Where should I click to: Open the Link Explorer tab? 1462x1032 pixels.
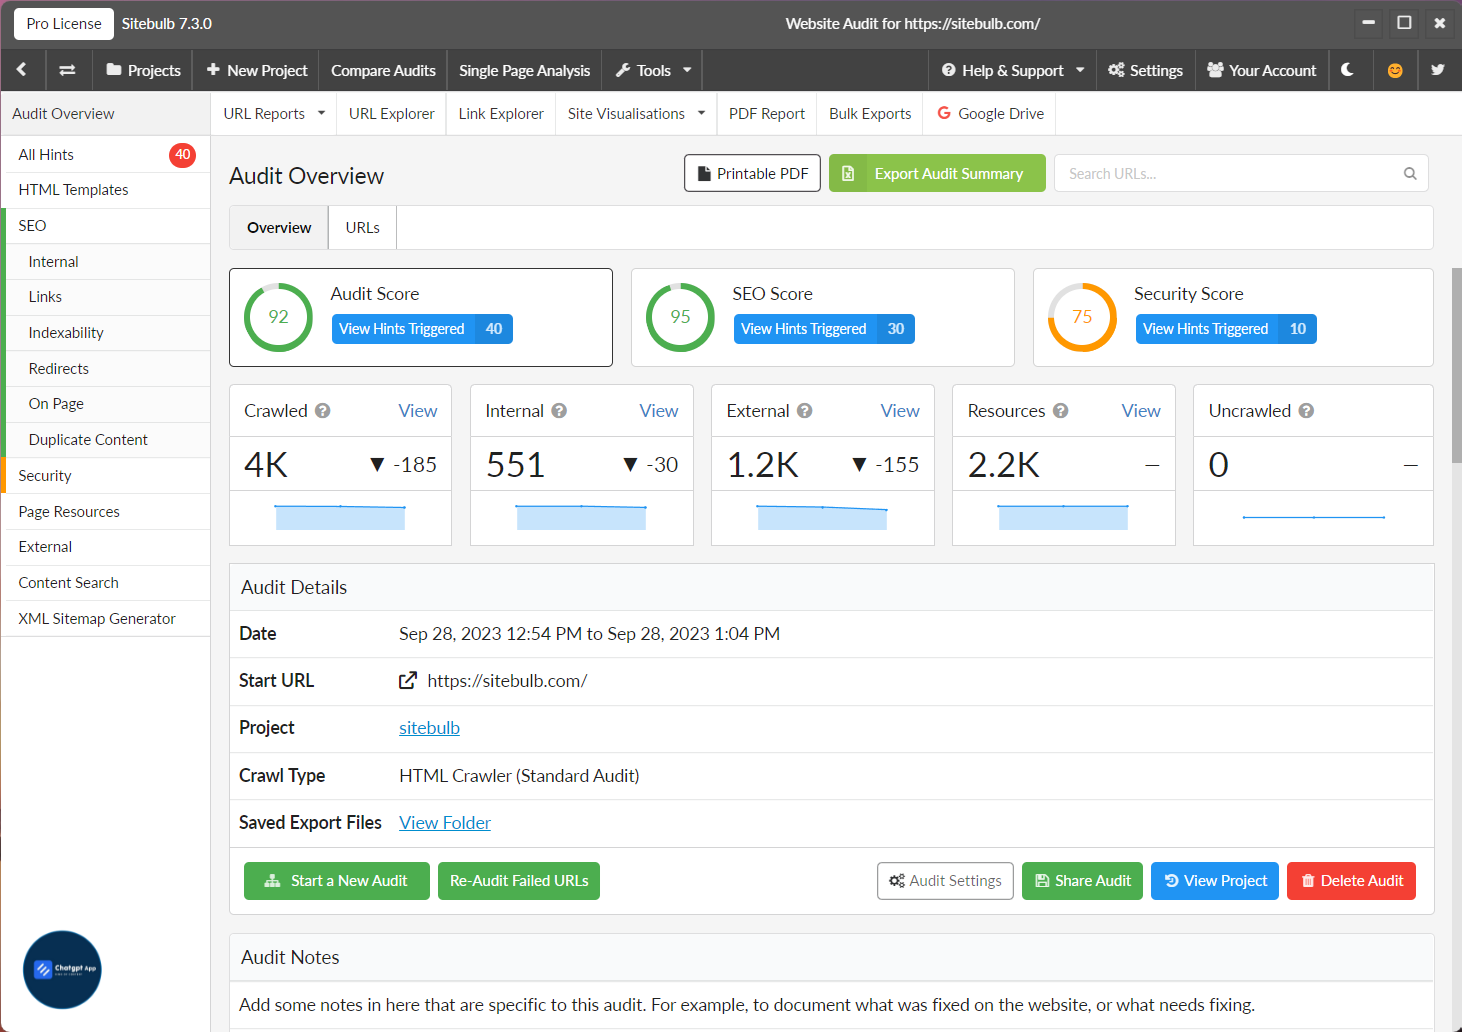coord(501,113)
